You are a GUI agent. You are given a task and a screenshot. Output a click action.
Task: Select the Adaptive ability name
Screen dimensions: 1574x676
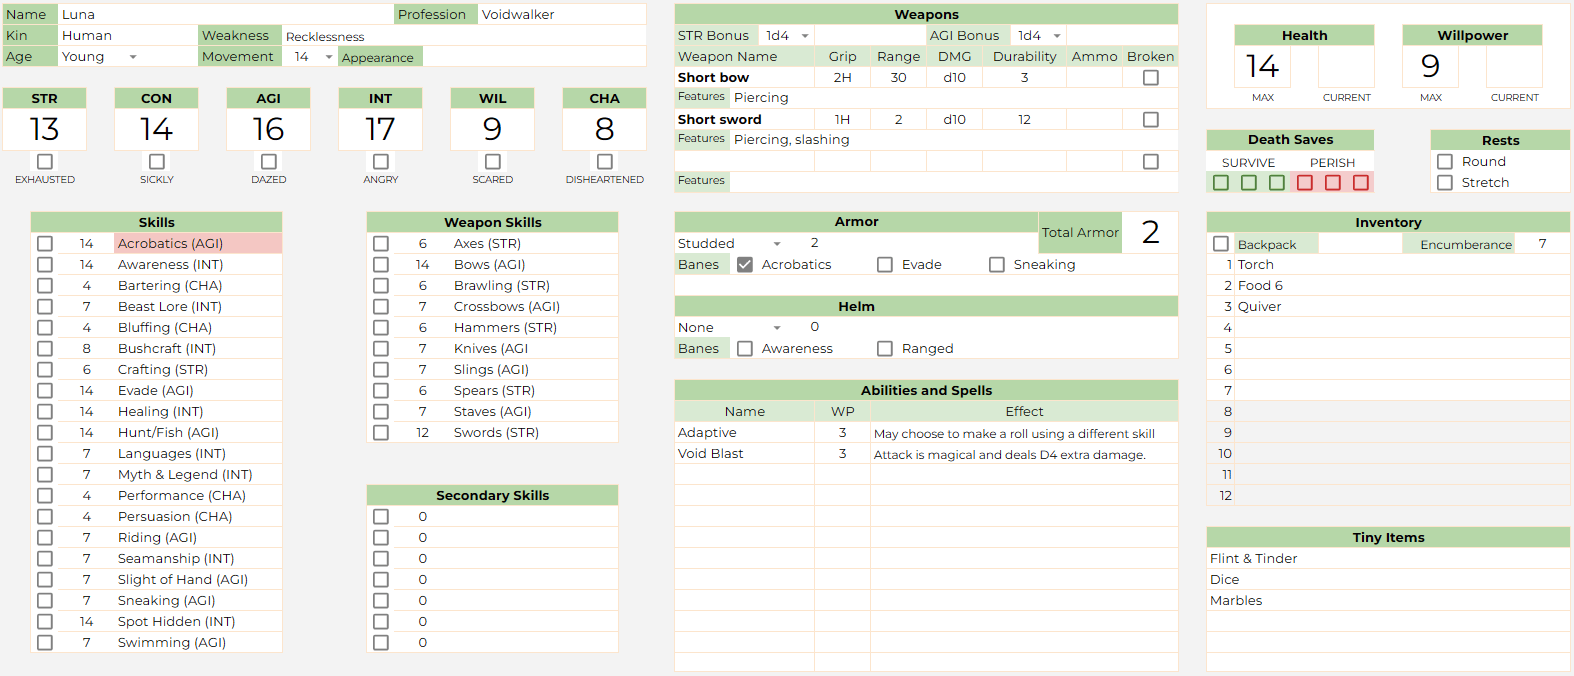click(707, 432)
